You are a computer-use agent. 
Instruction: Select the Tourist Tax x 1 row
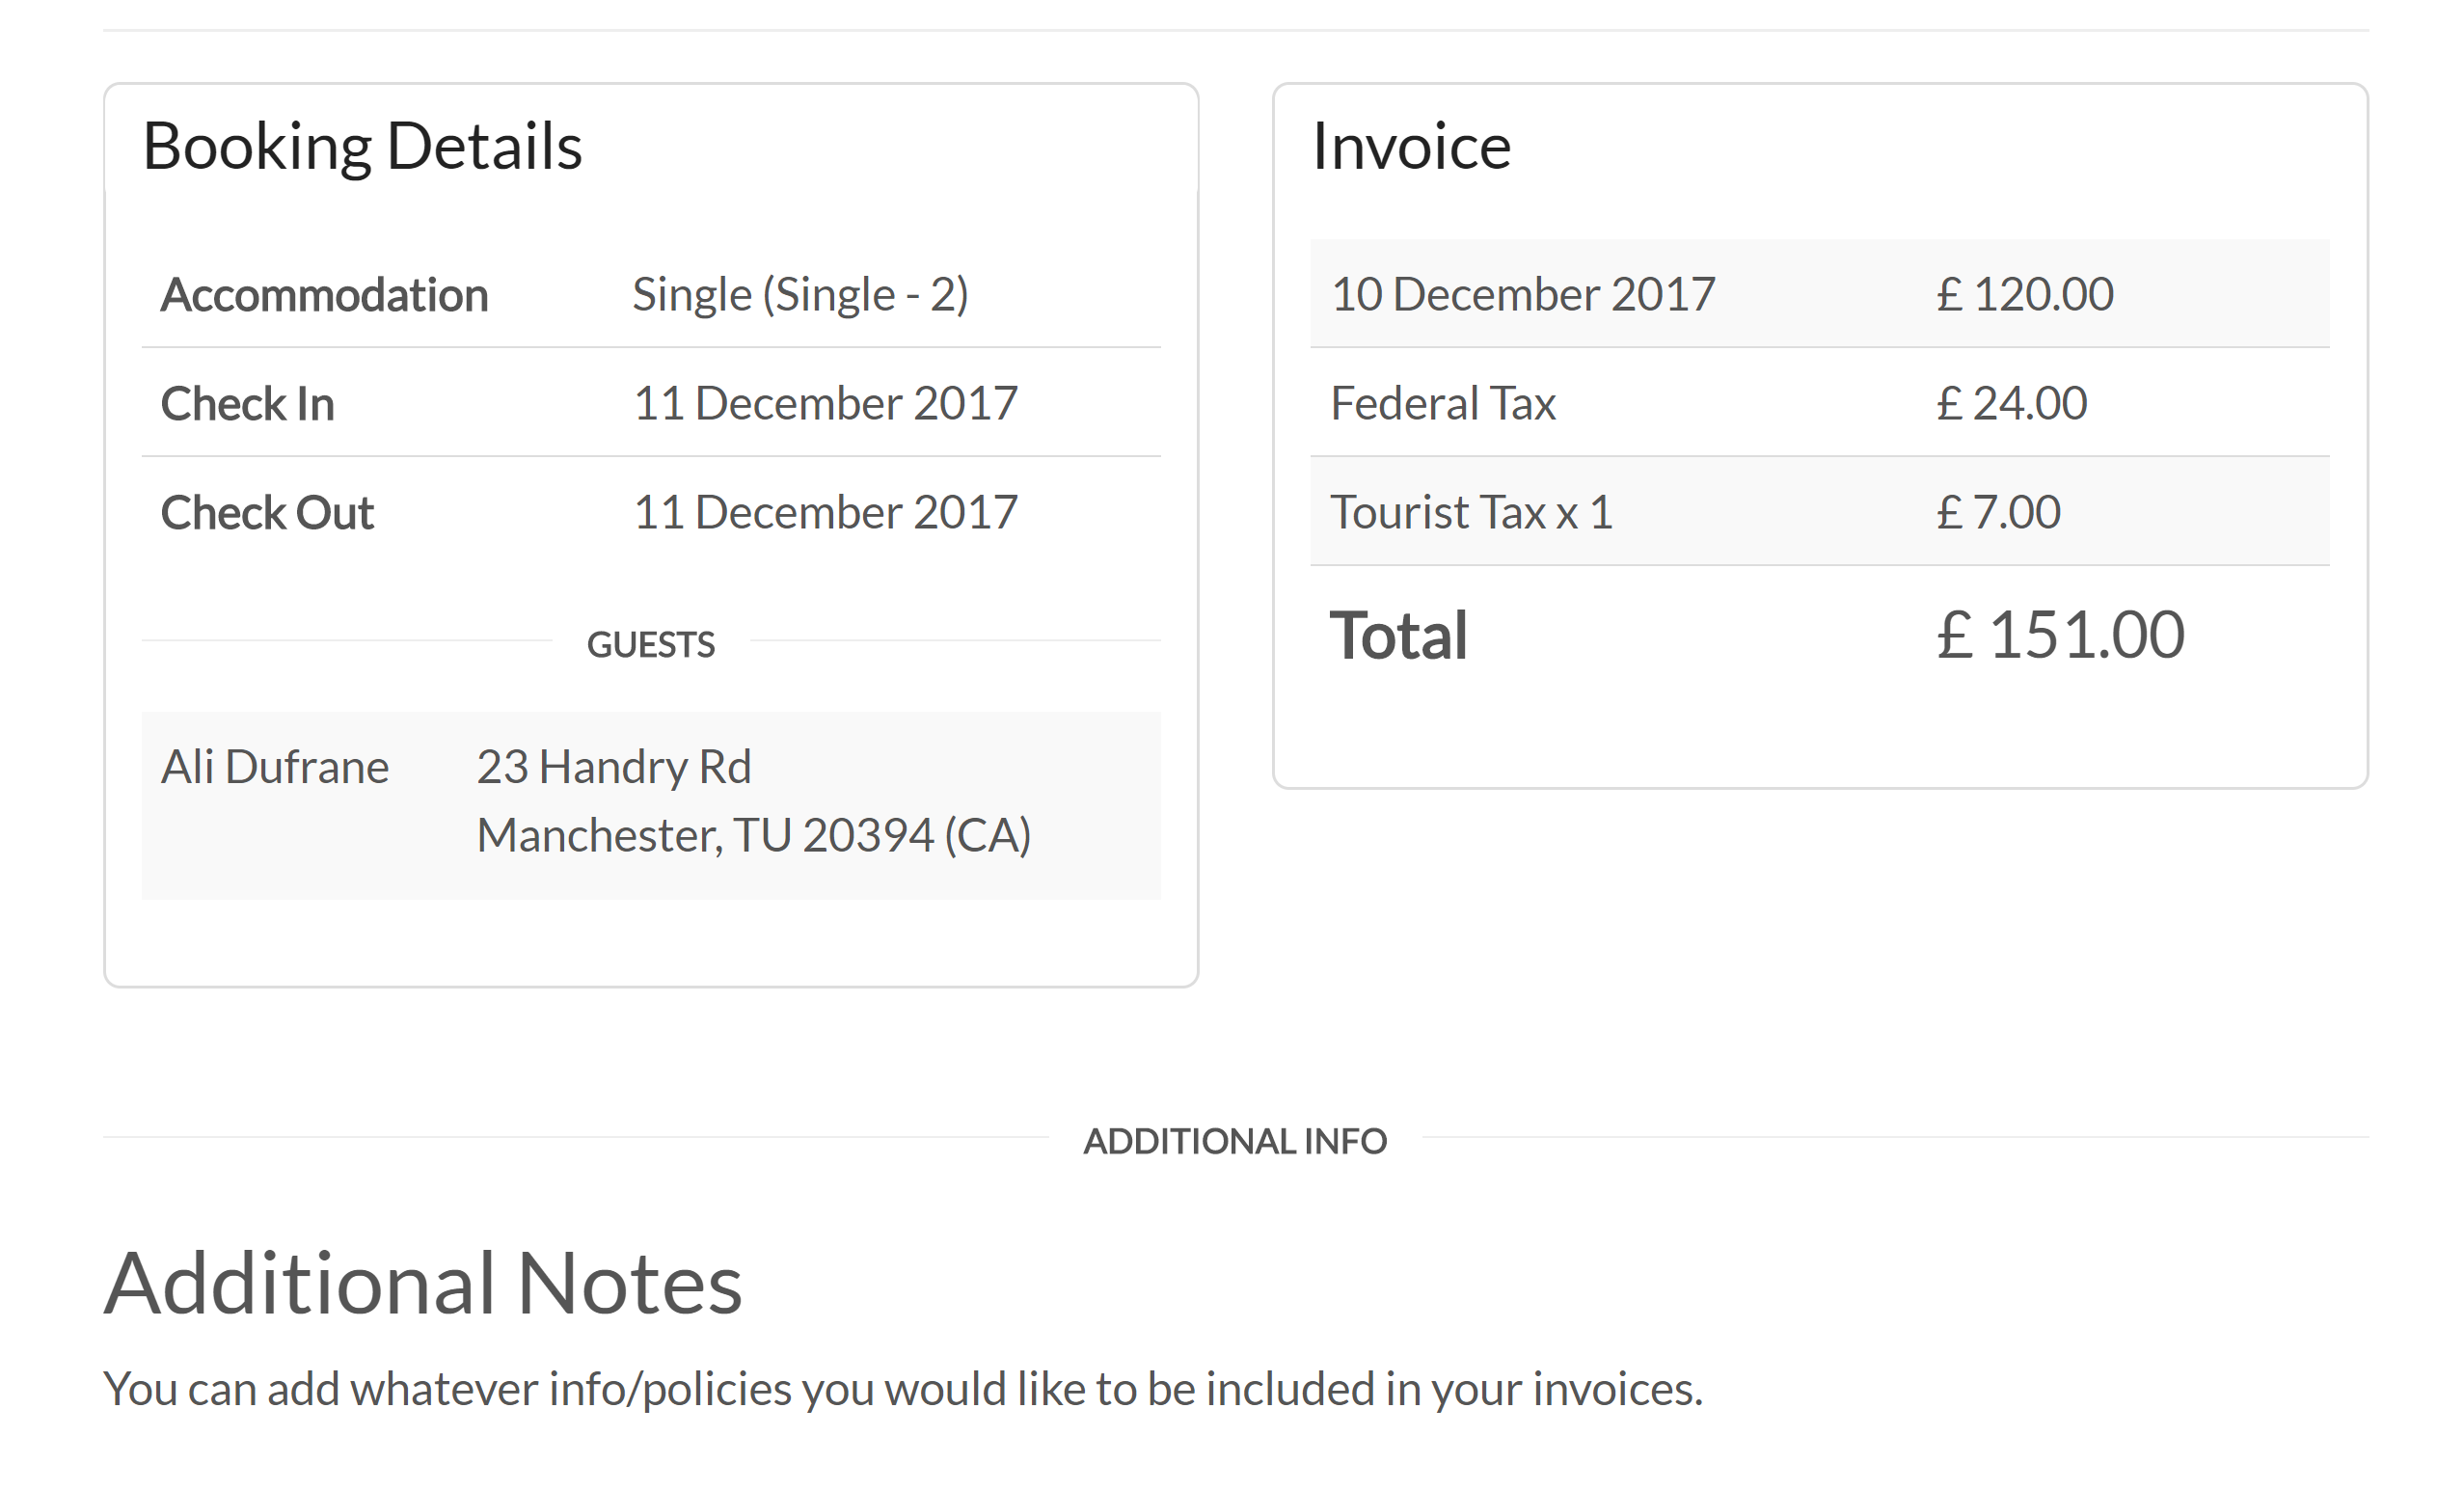pos(1819,512)
